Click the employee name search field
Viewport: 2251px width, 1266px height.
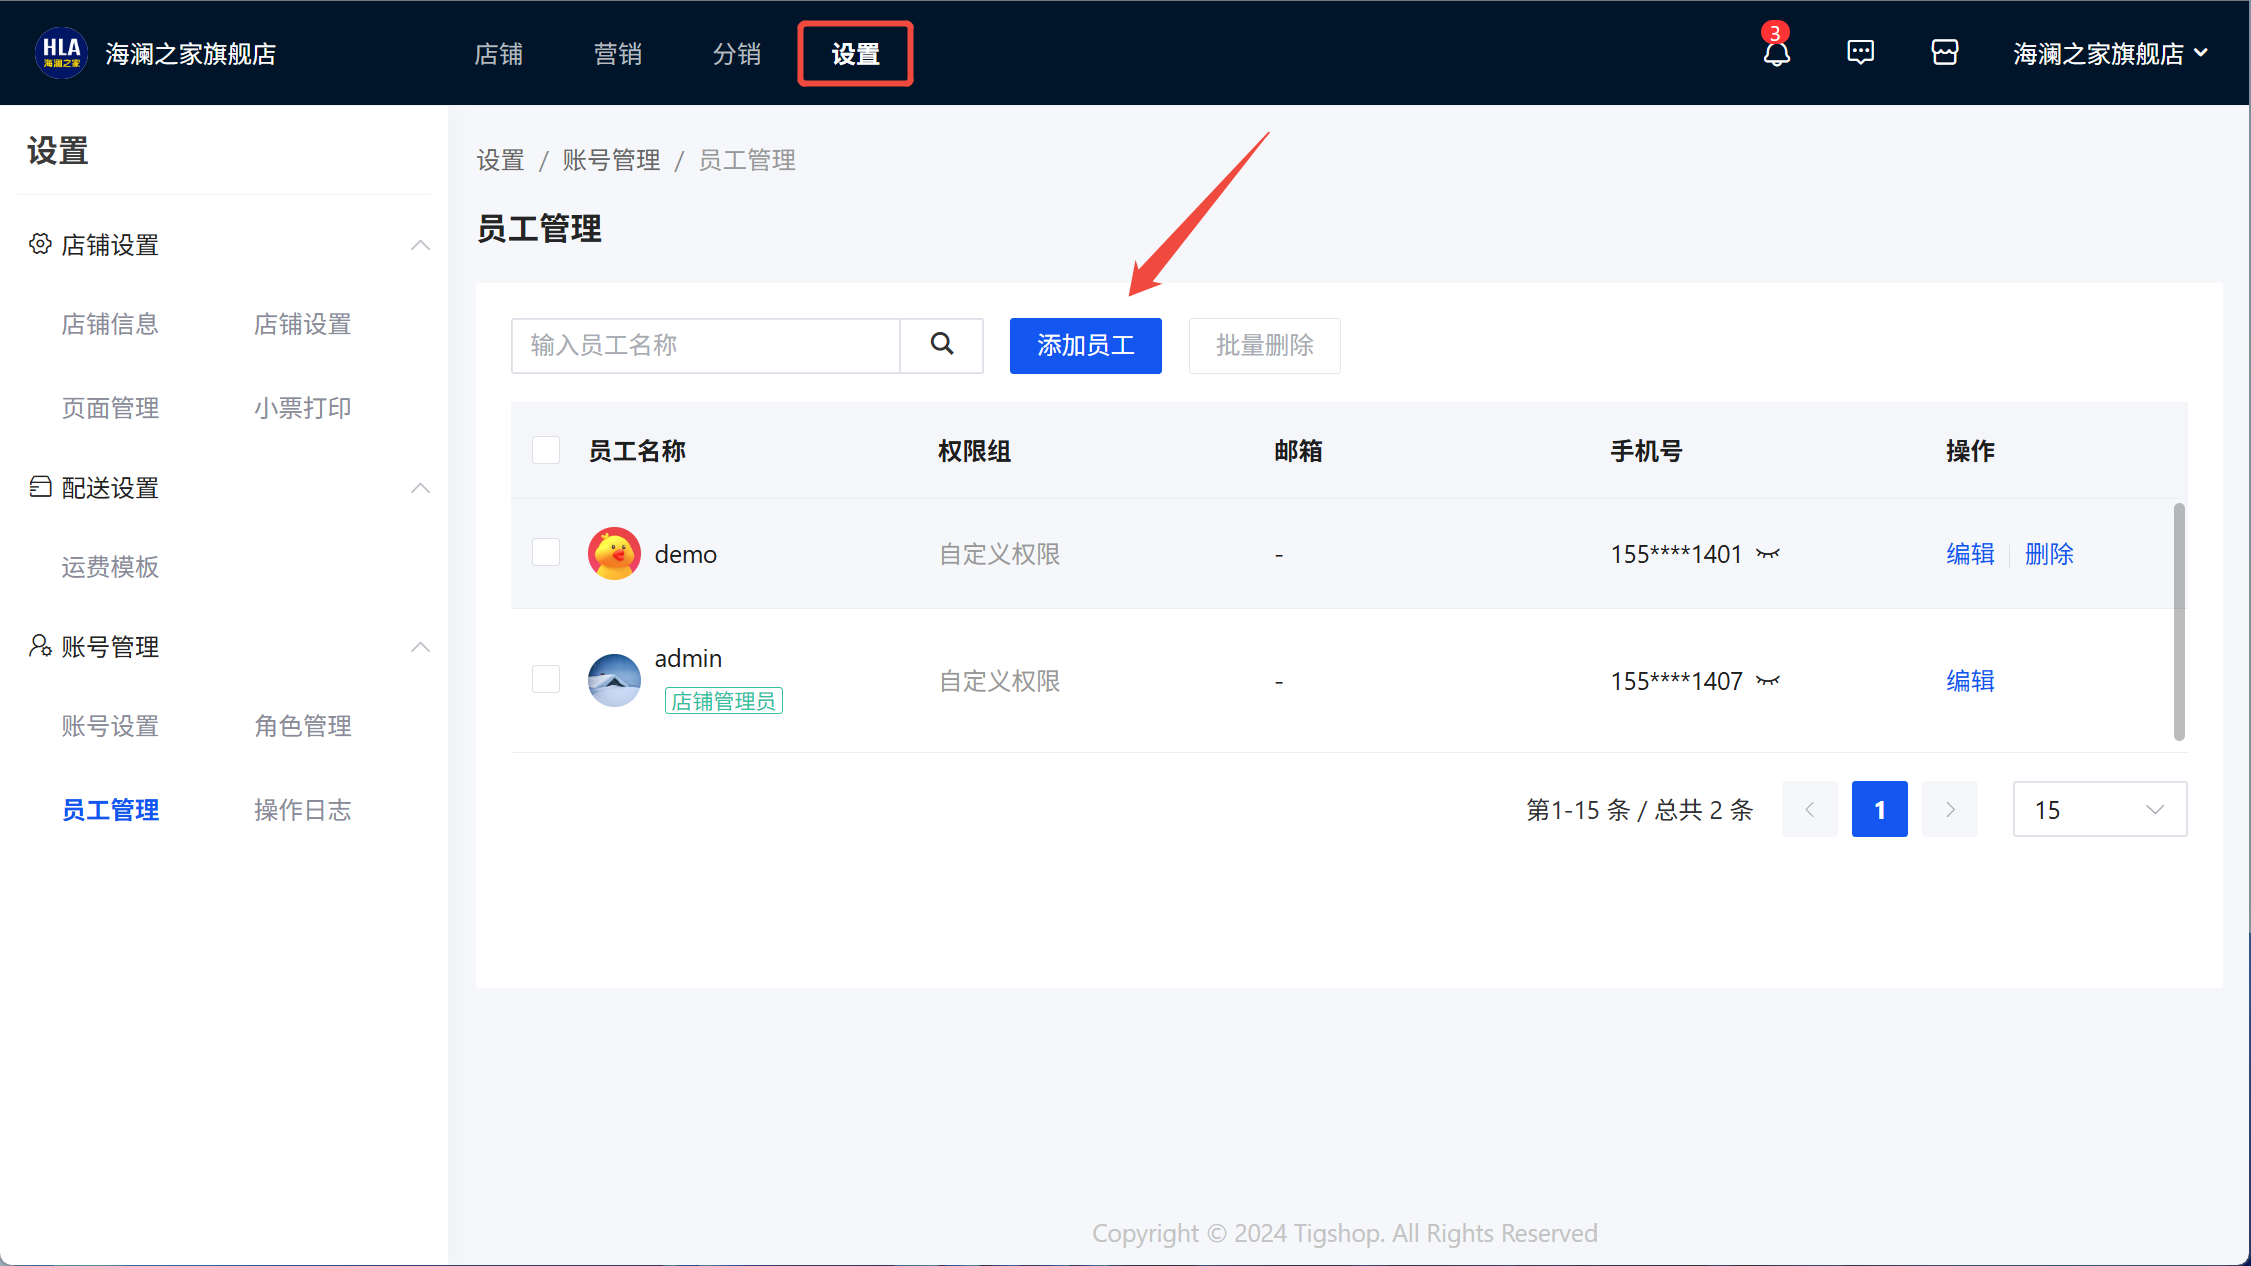click(705, 345)
